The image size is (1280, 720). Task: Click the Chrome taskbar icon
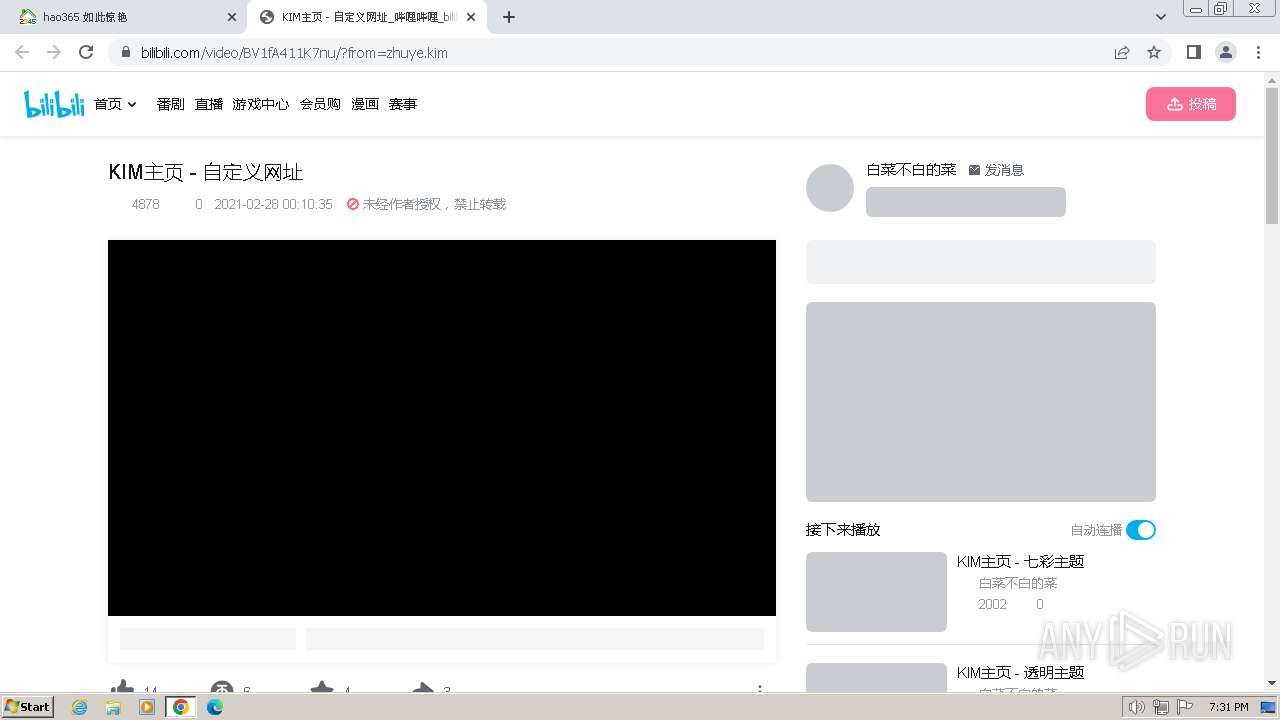(181, 707)
